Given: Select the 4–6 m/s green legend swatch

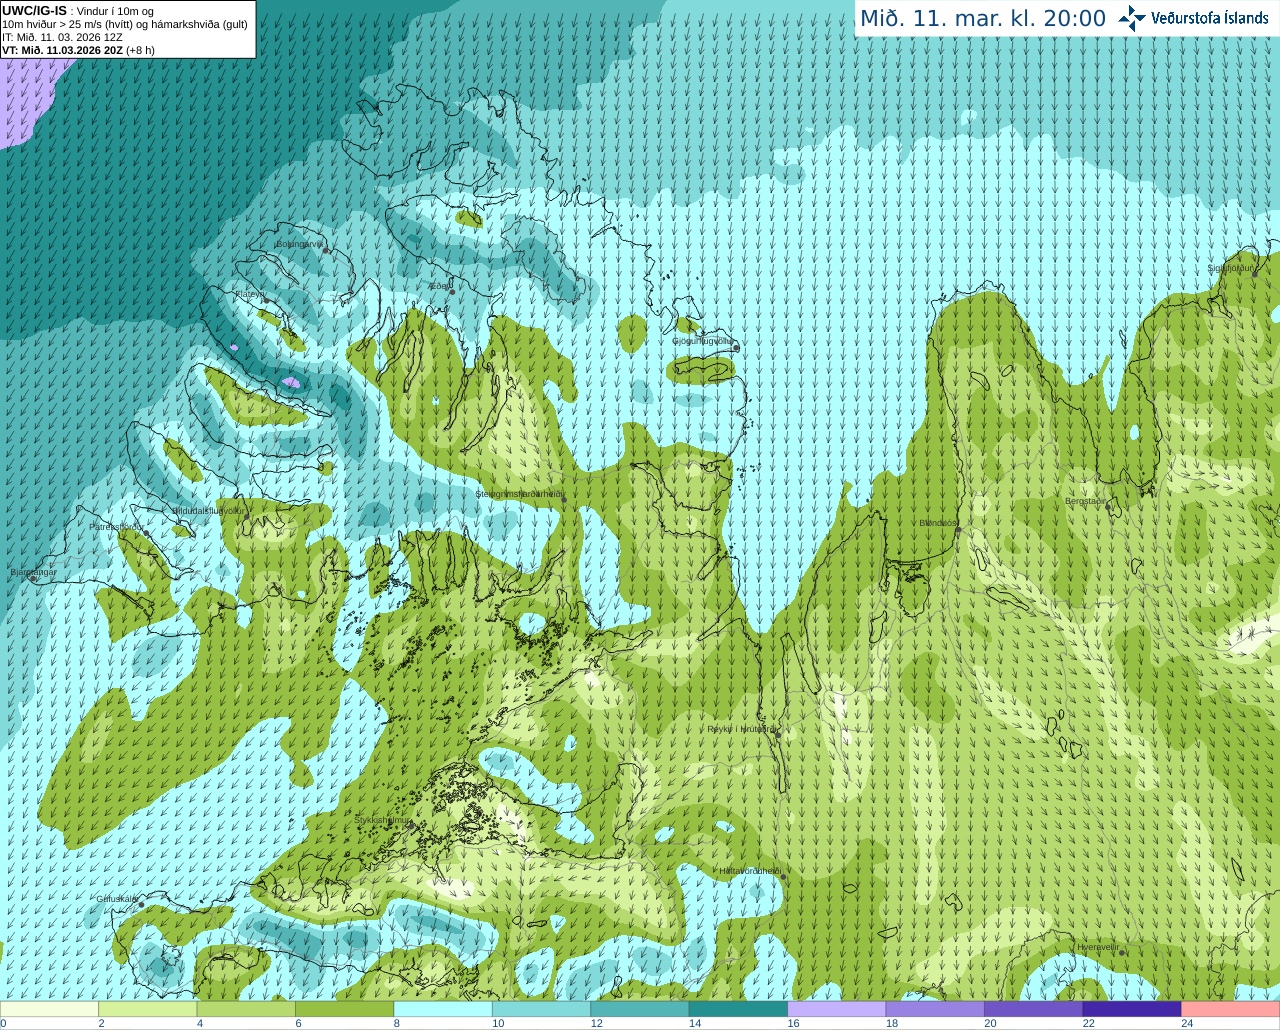Looking at the screenshot, I should [x=247, y=1009].
